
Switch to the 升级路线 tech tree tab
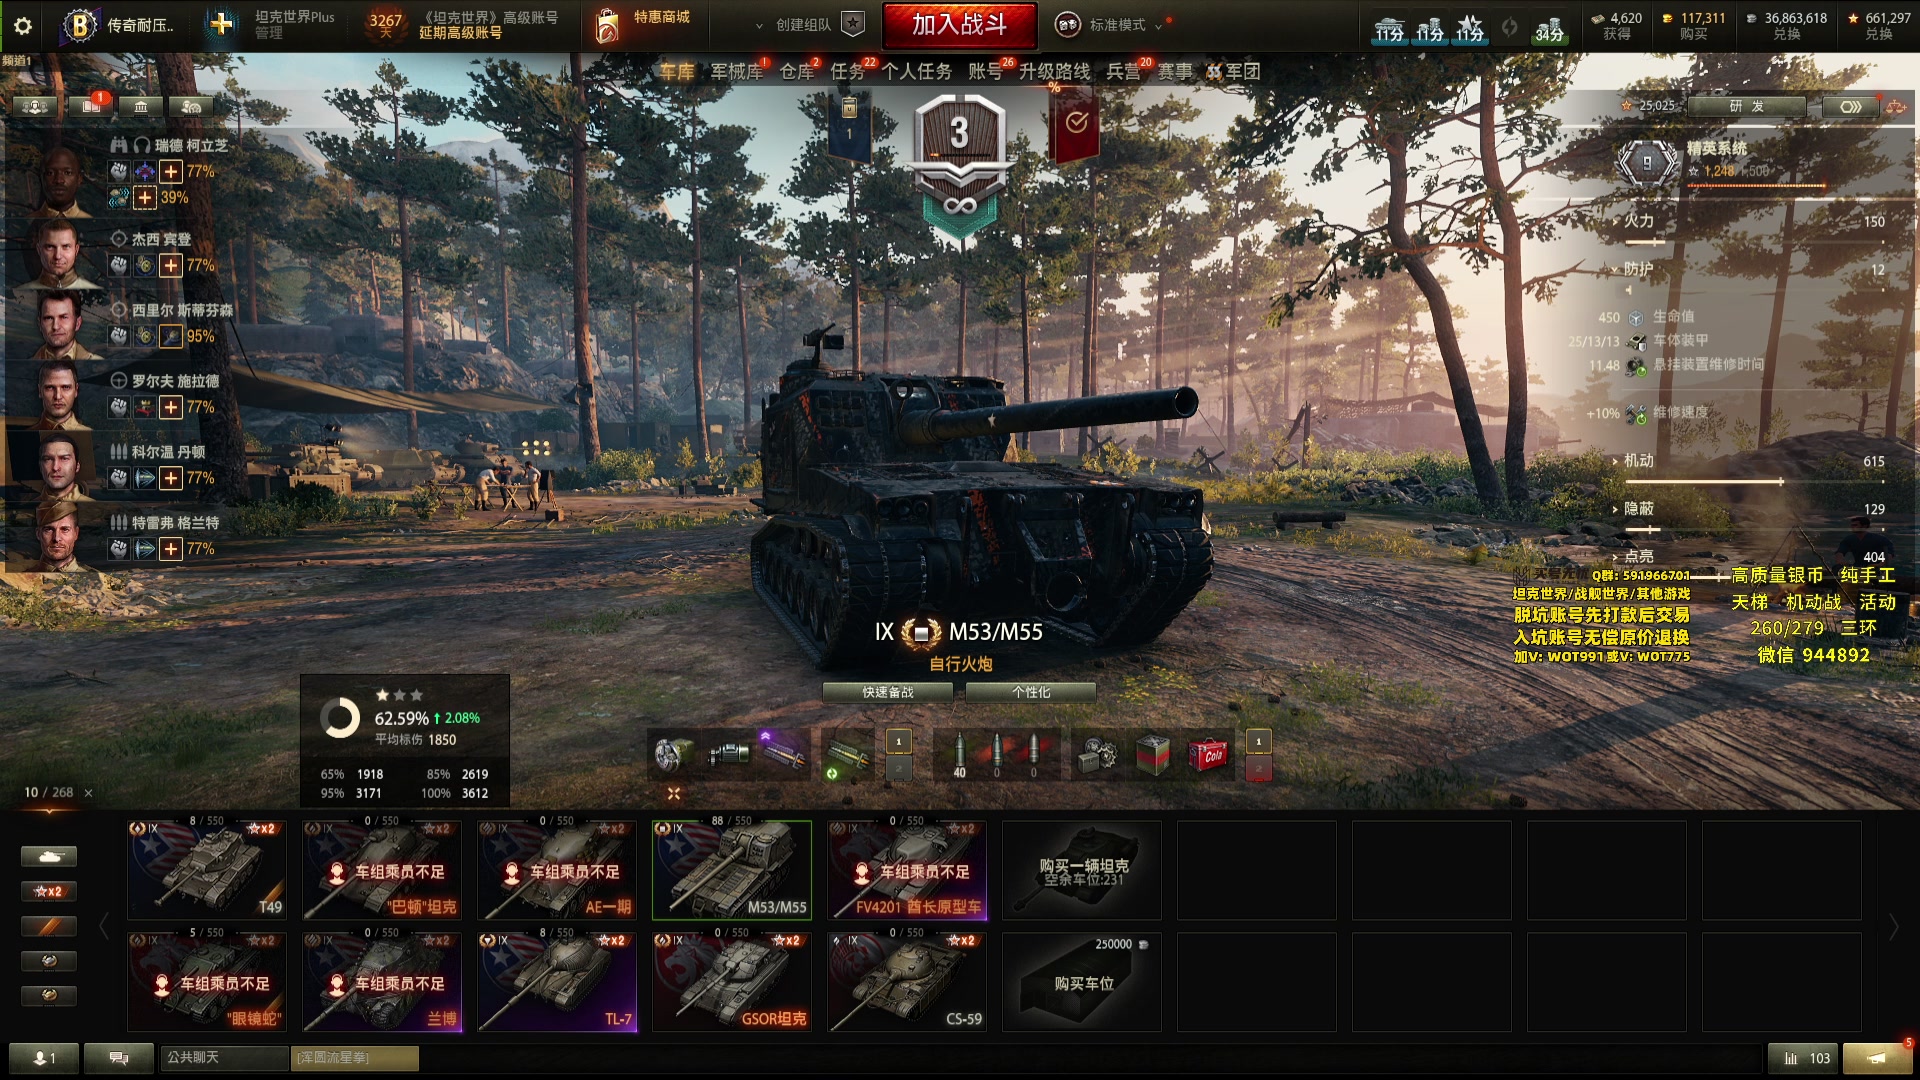tap(1054, 71)
